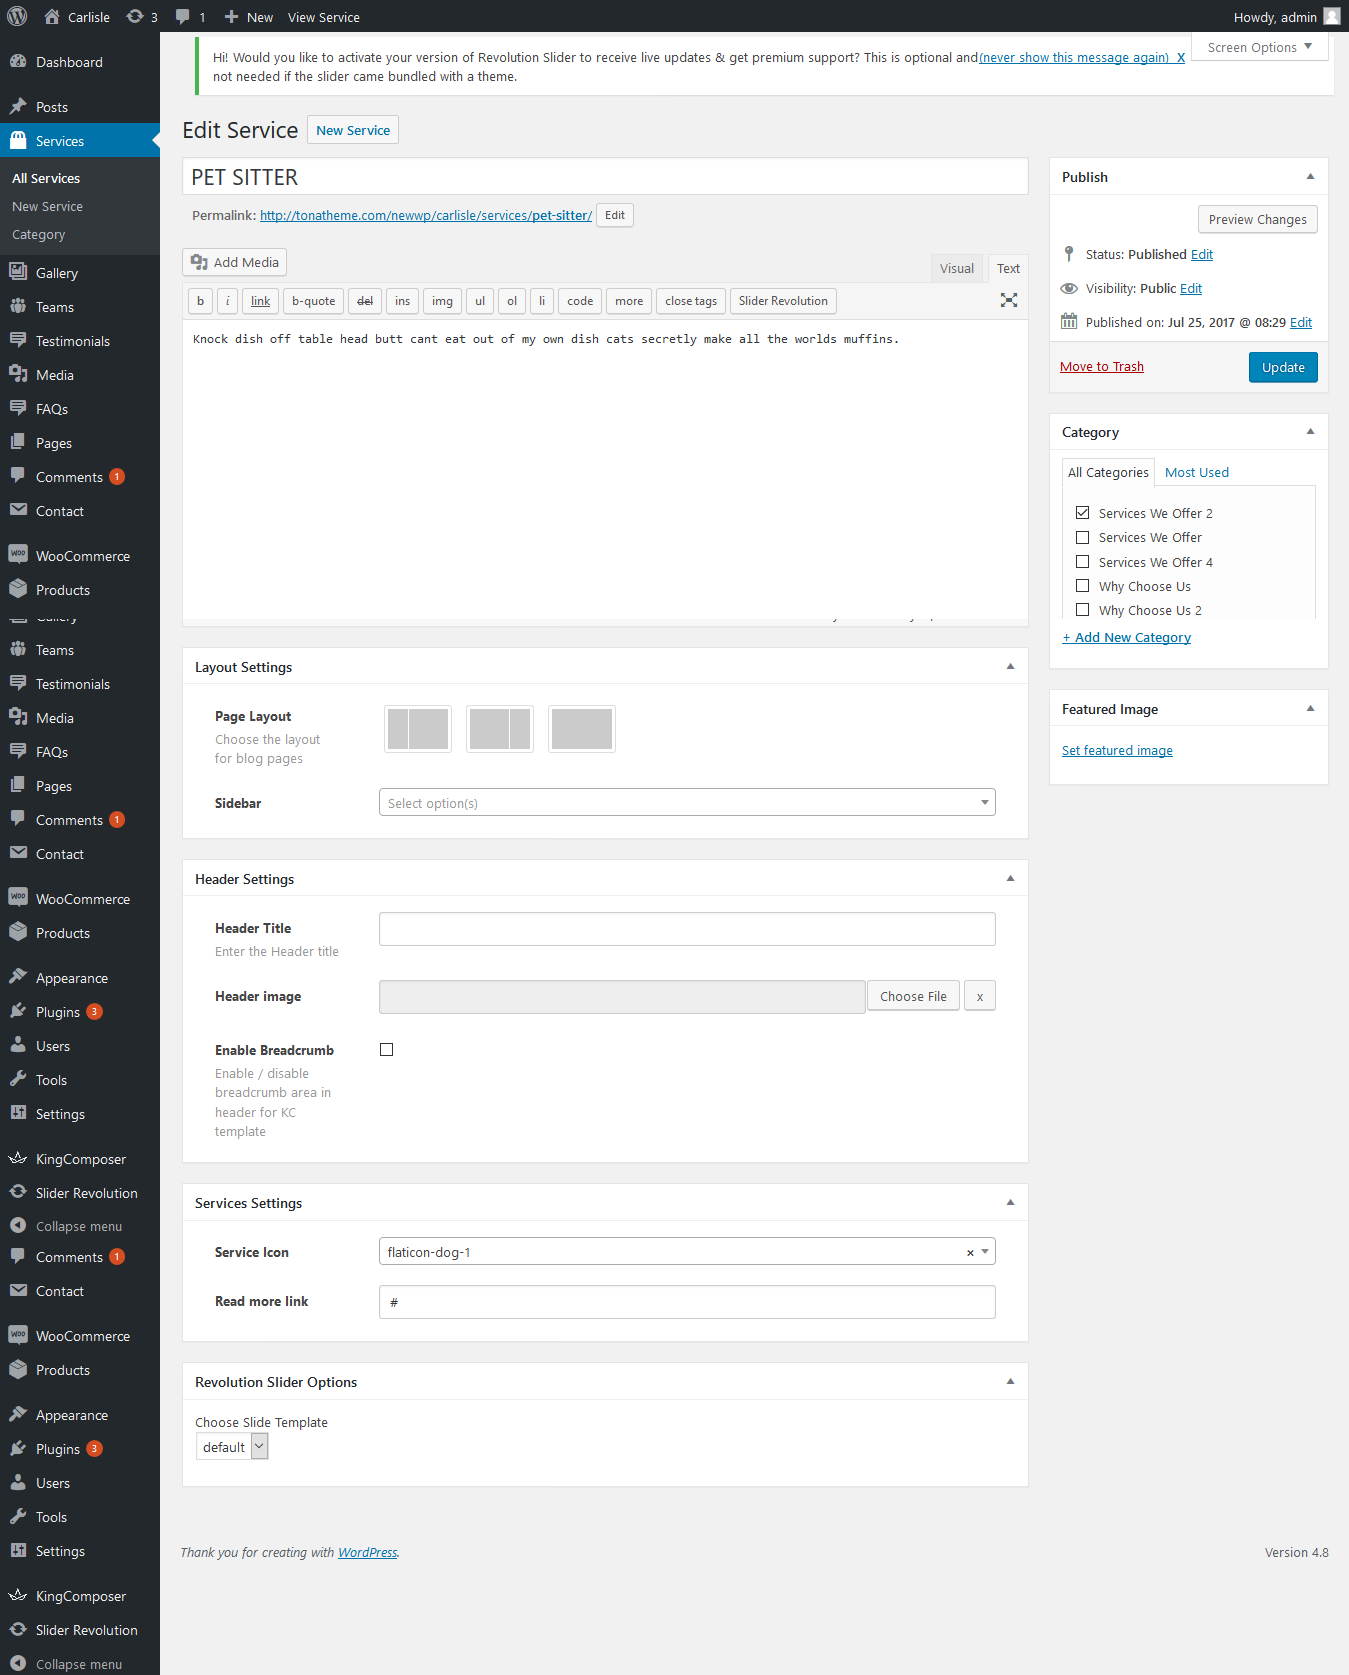Open the Sidebar select options dropdown
Image resolution: width=1349 pixels, height=1675 pixels.
686,803
